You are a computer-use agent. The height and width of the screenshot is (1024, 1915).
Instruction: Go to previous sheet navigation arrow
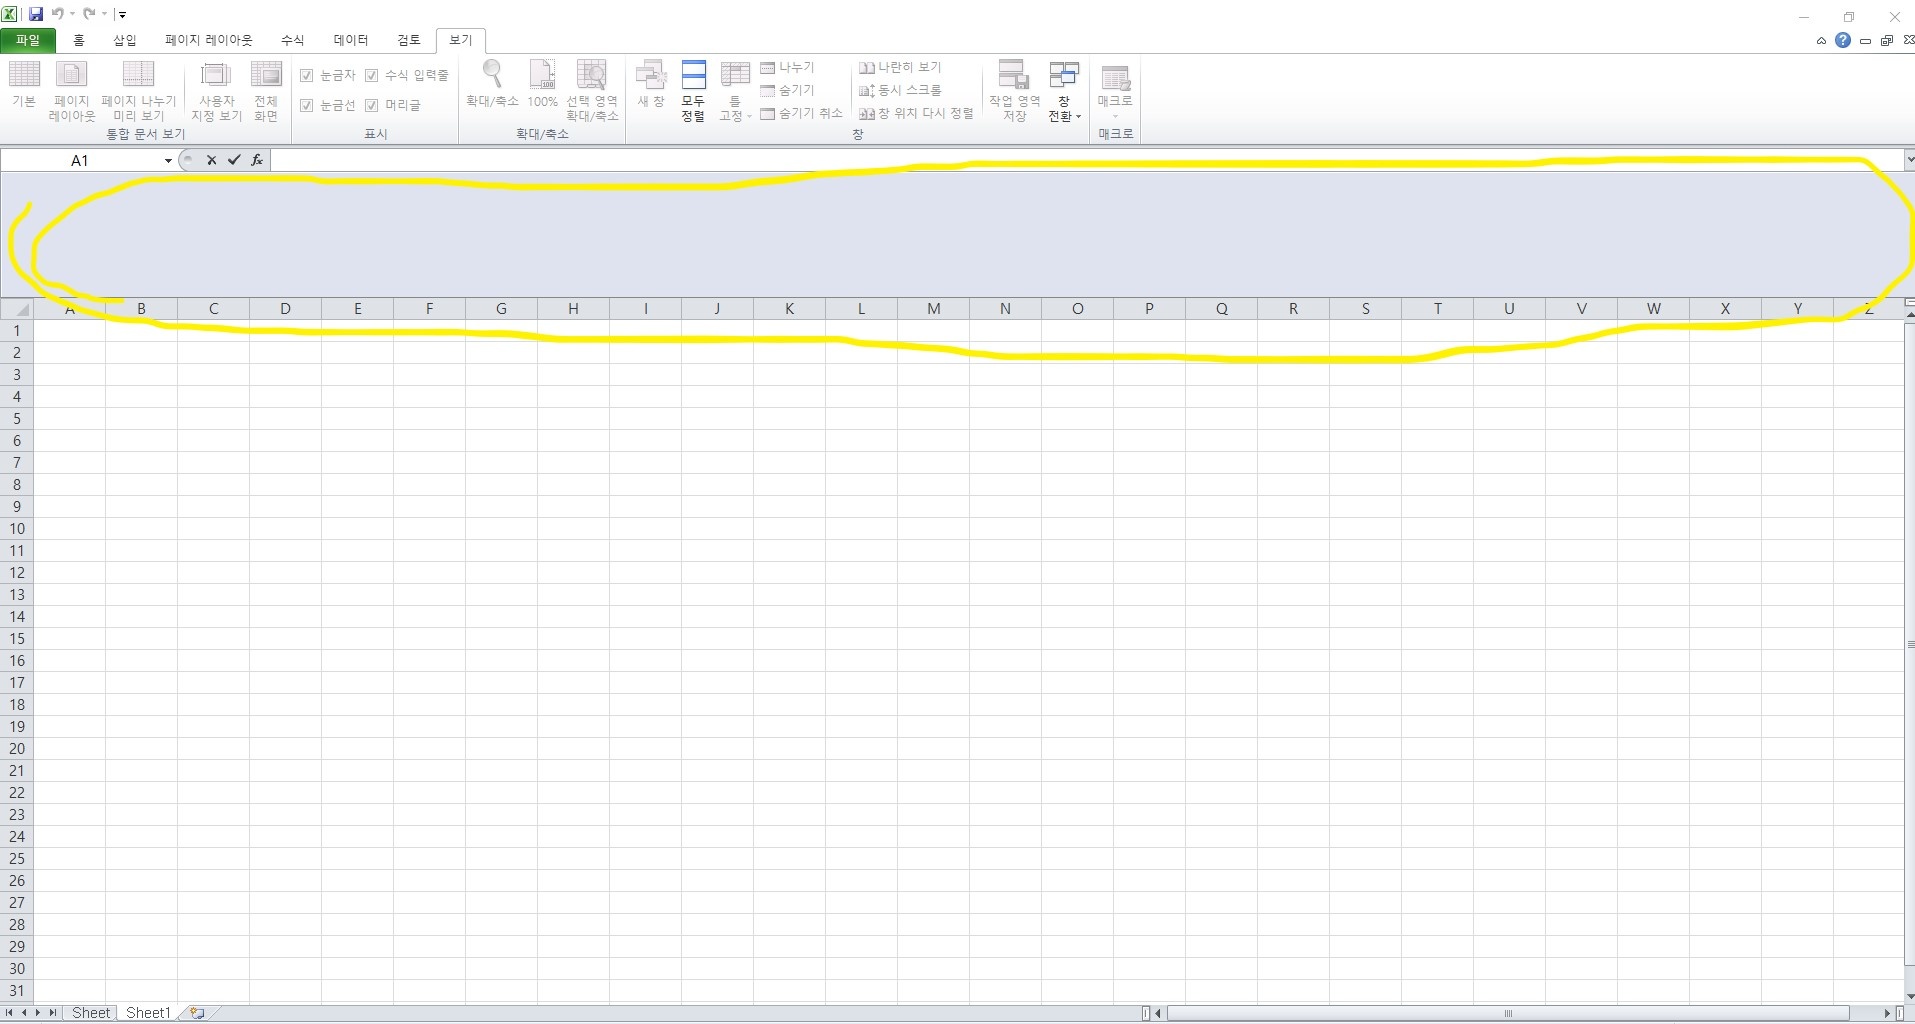pos(25,1013)
